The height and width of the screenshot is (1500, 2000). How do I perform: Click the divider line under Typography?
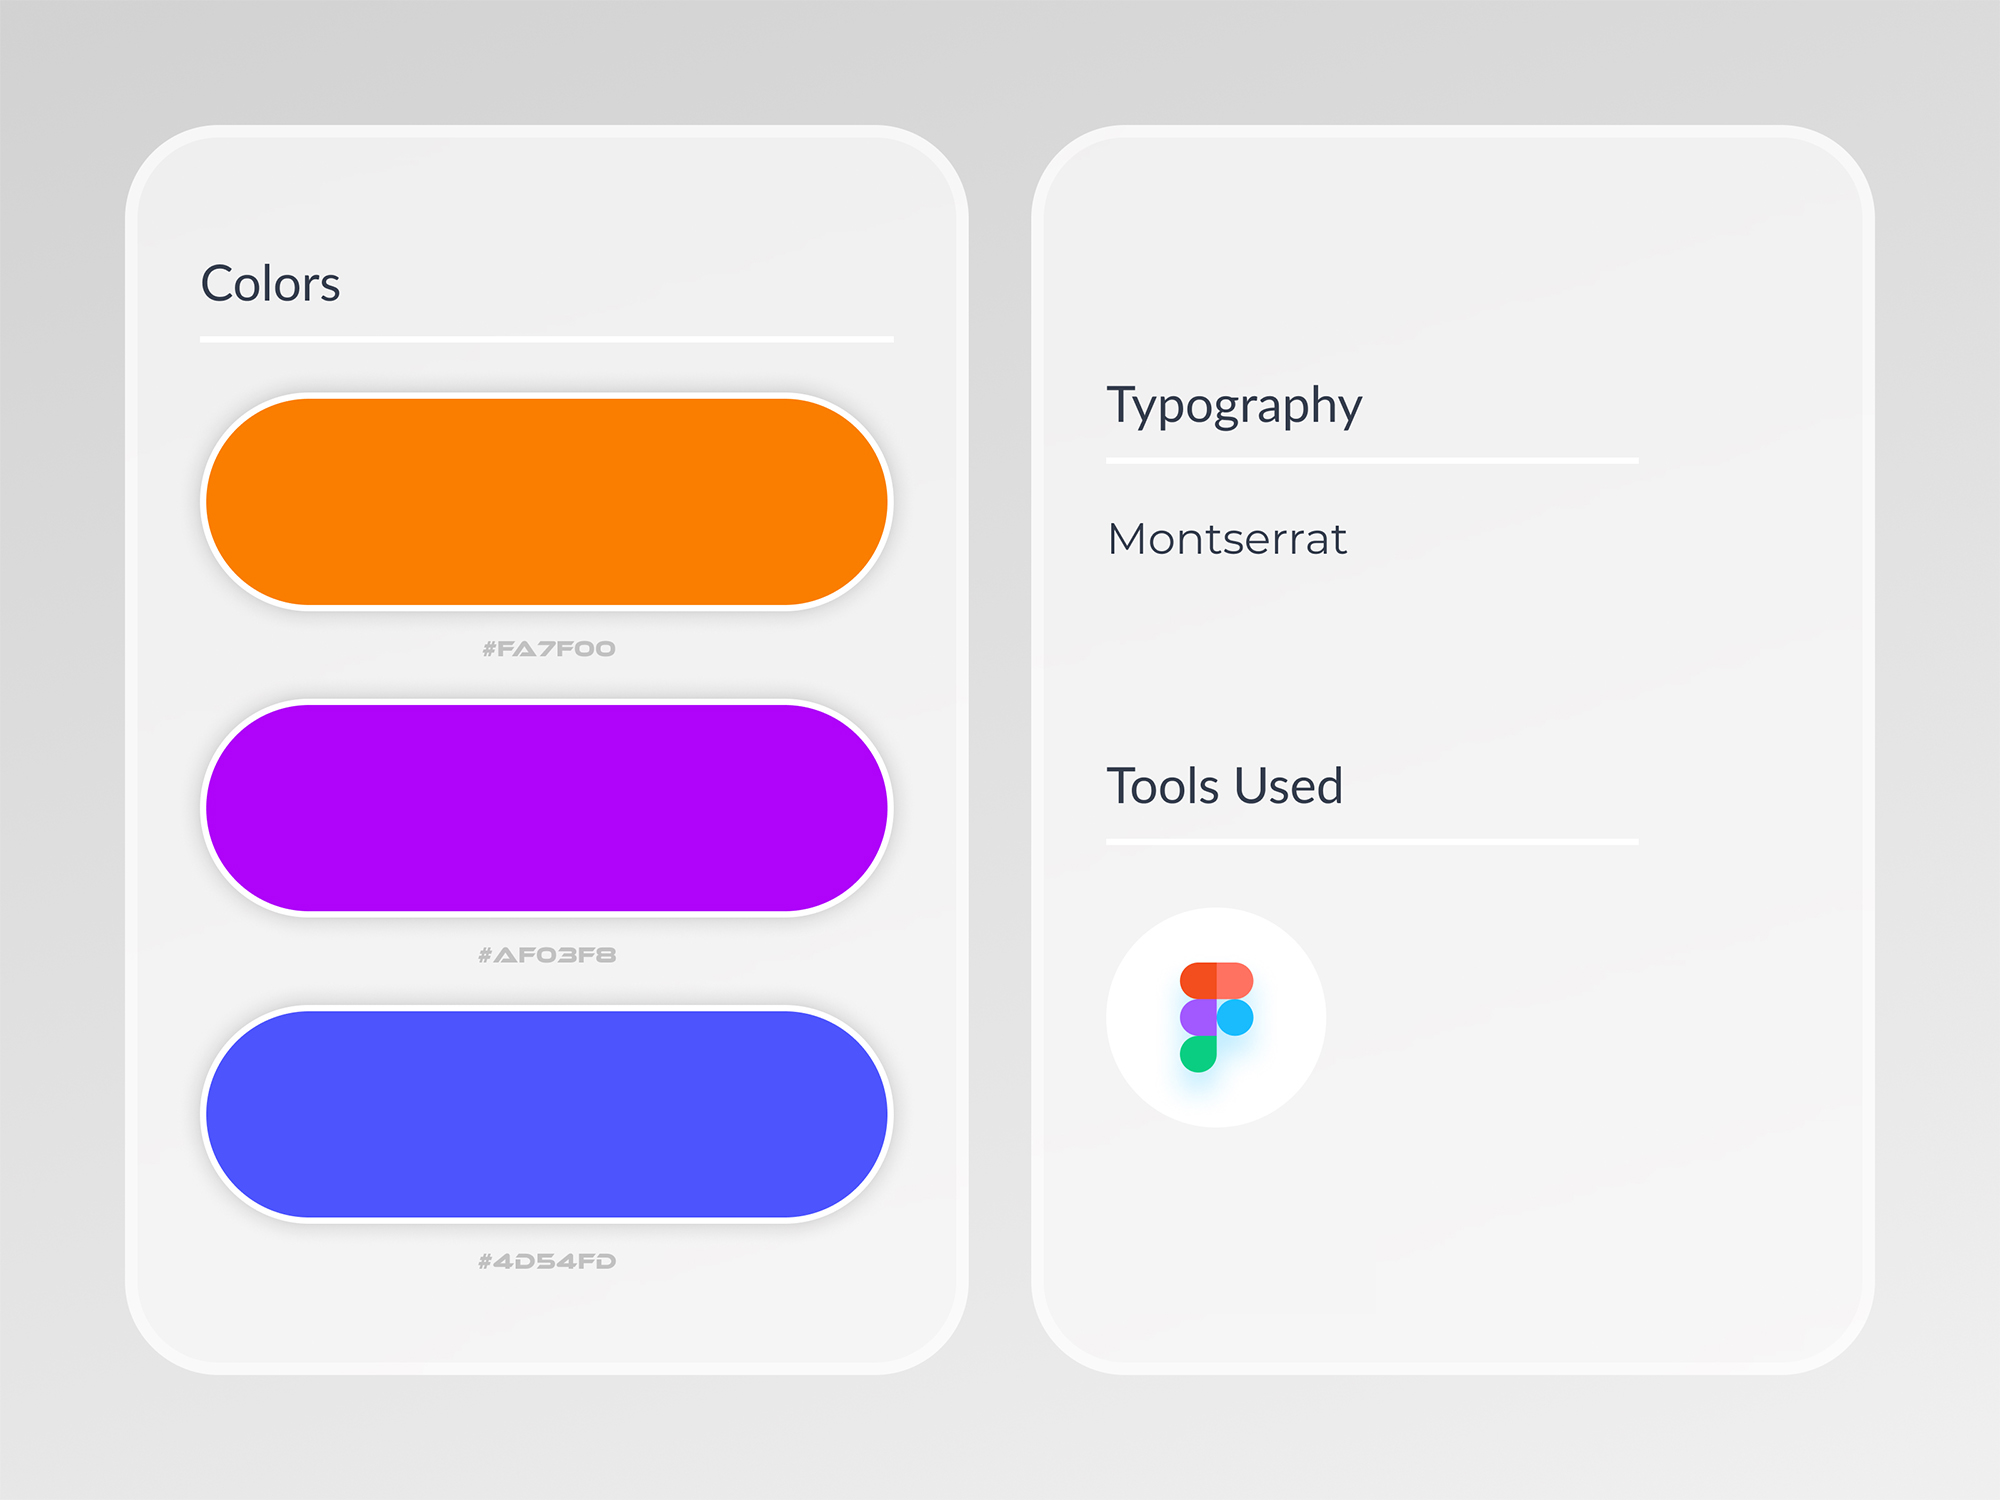tap(1372, 461)
